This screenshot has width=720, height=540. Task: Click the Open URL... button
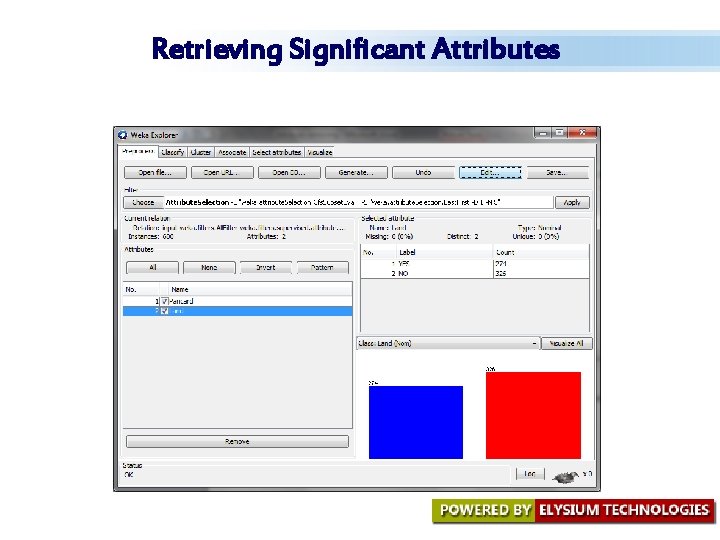point(222,173)
